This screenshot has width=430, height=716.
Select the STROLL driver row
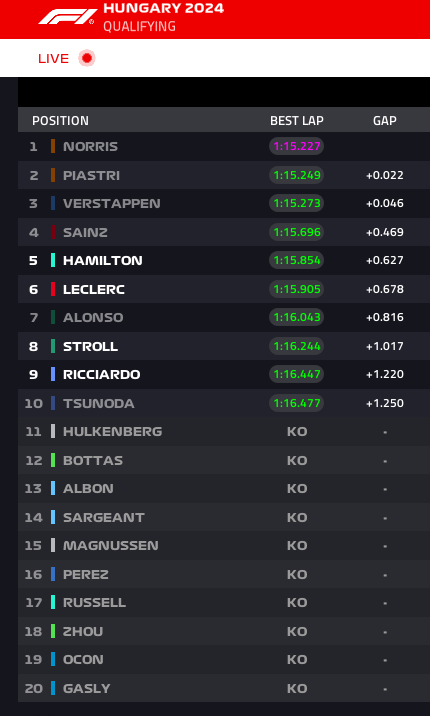click(x=224, y=346)
